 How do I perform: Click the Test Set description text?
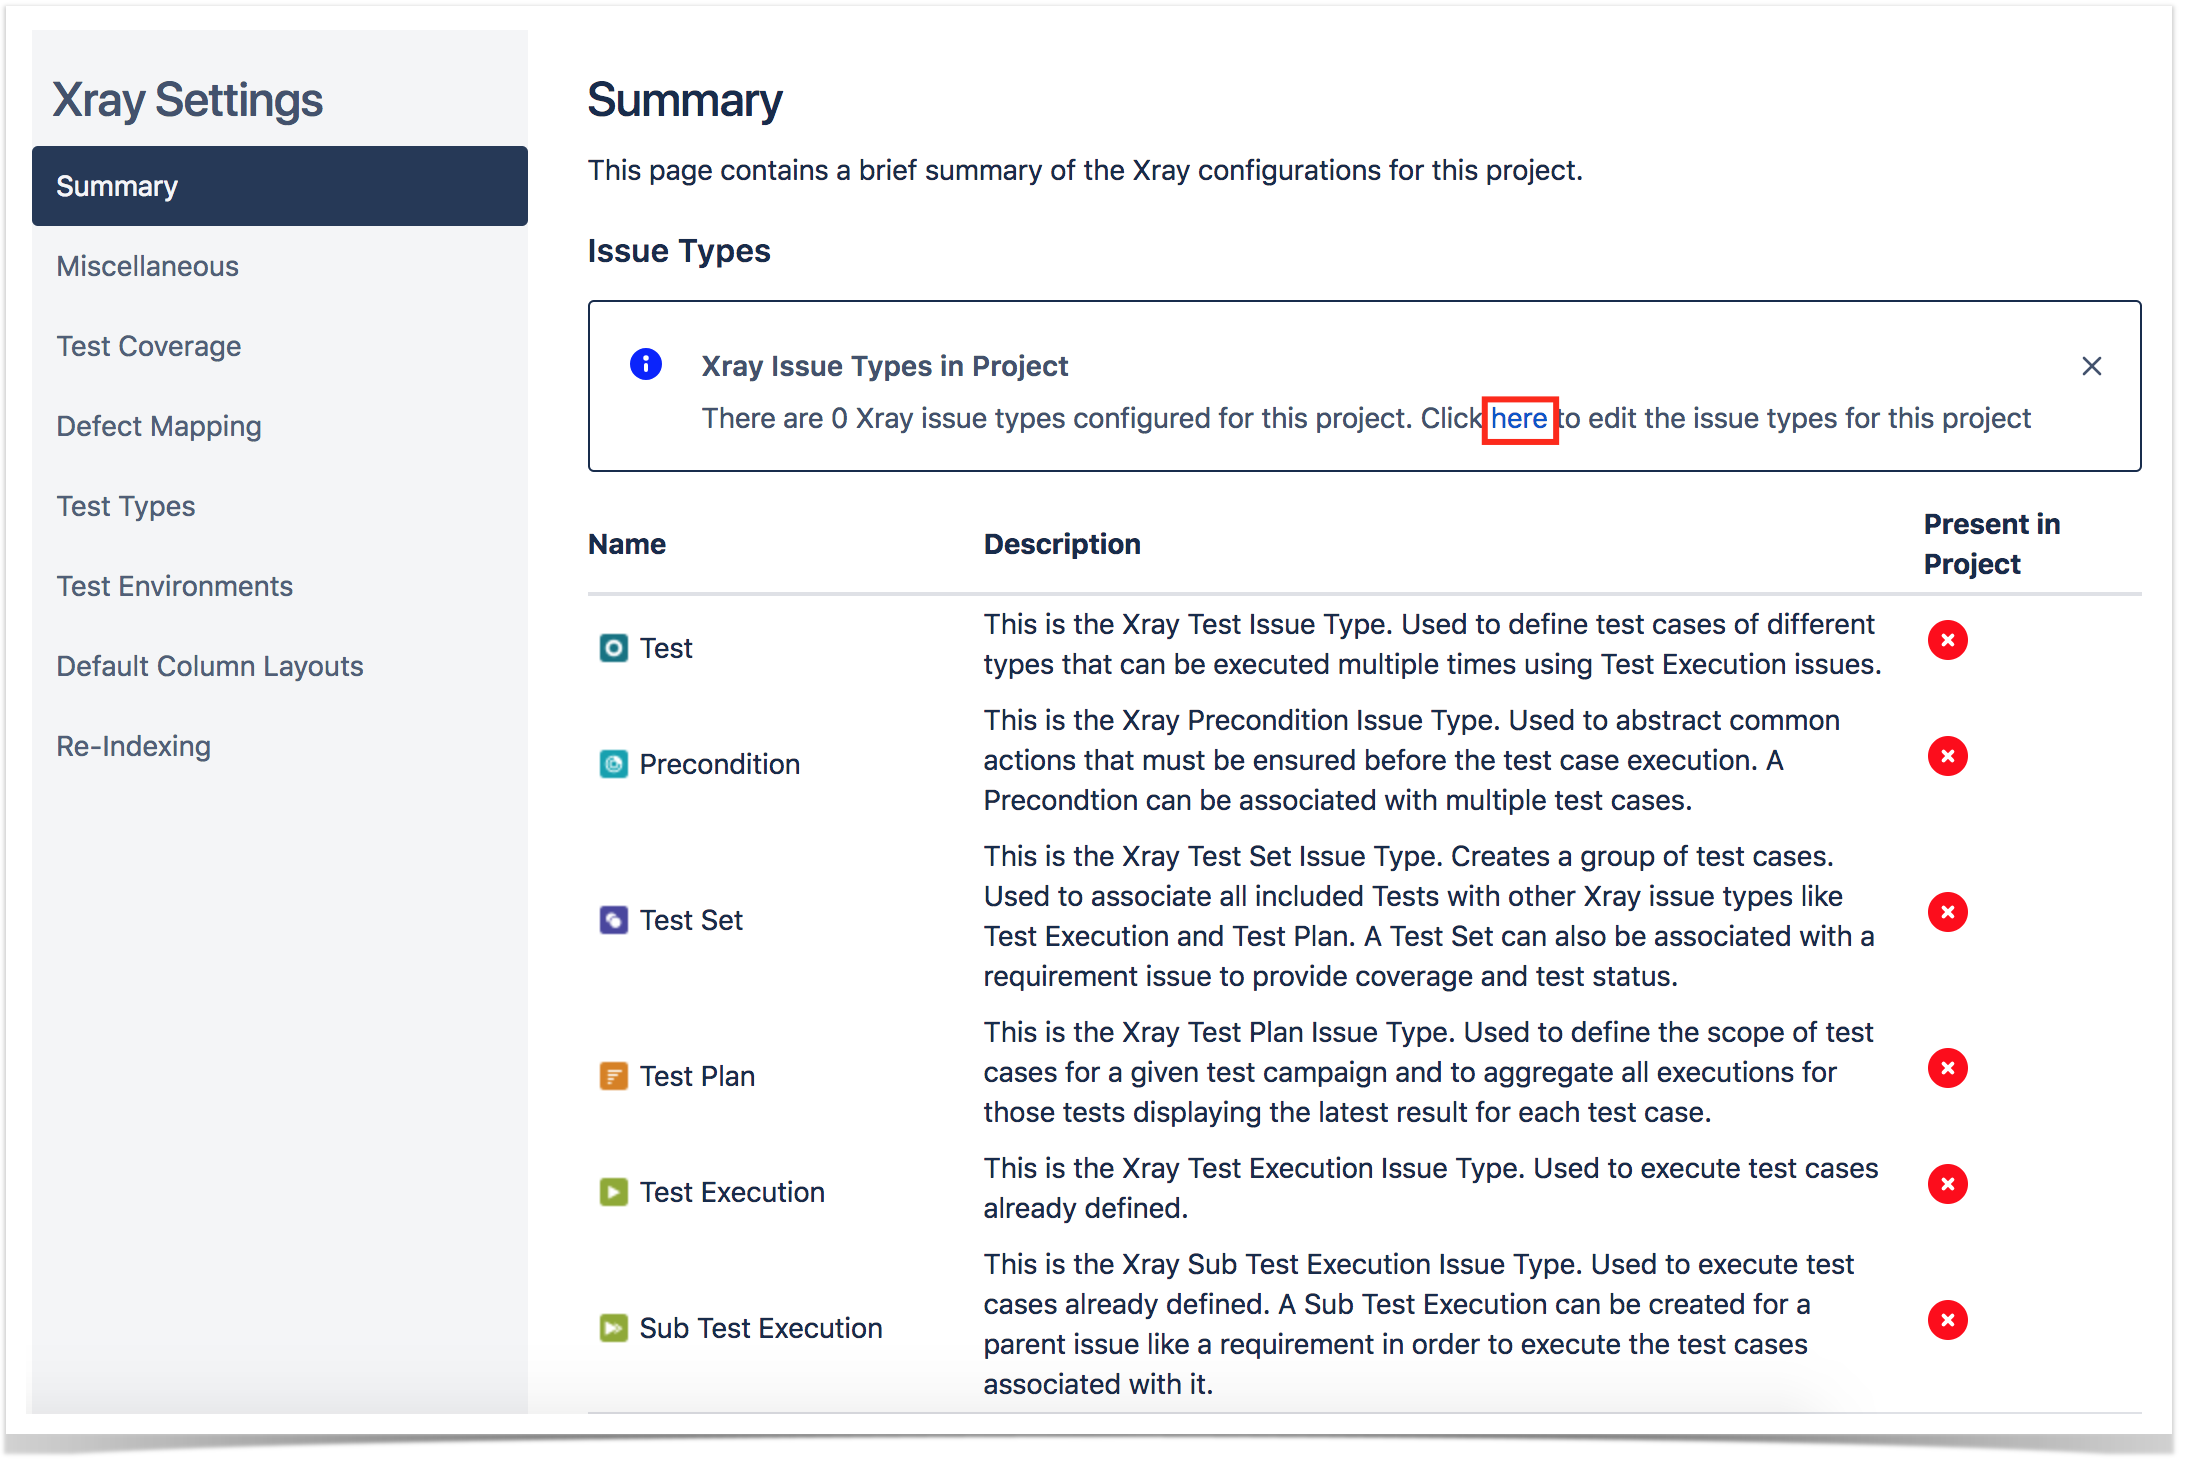pyautogui.click(x=1429, y=916)
